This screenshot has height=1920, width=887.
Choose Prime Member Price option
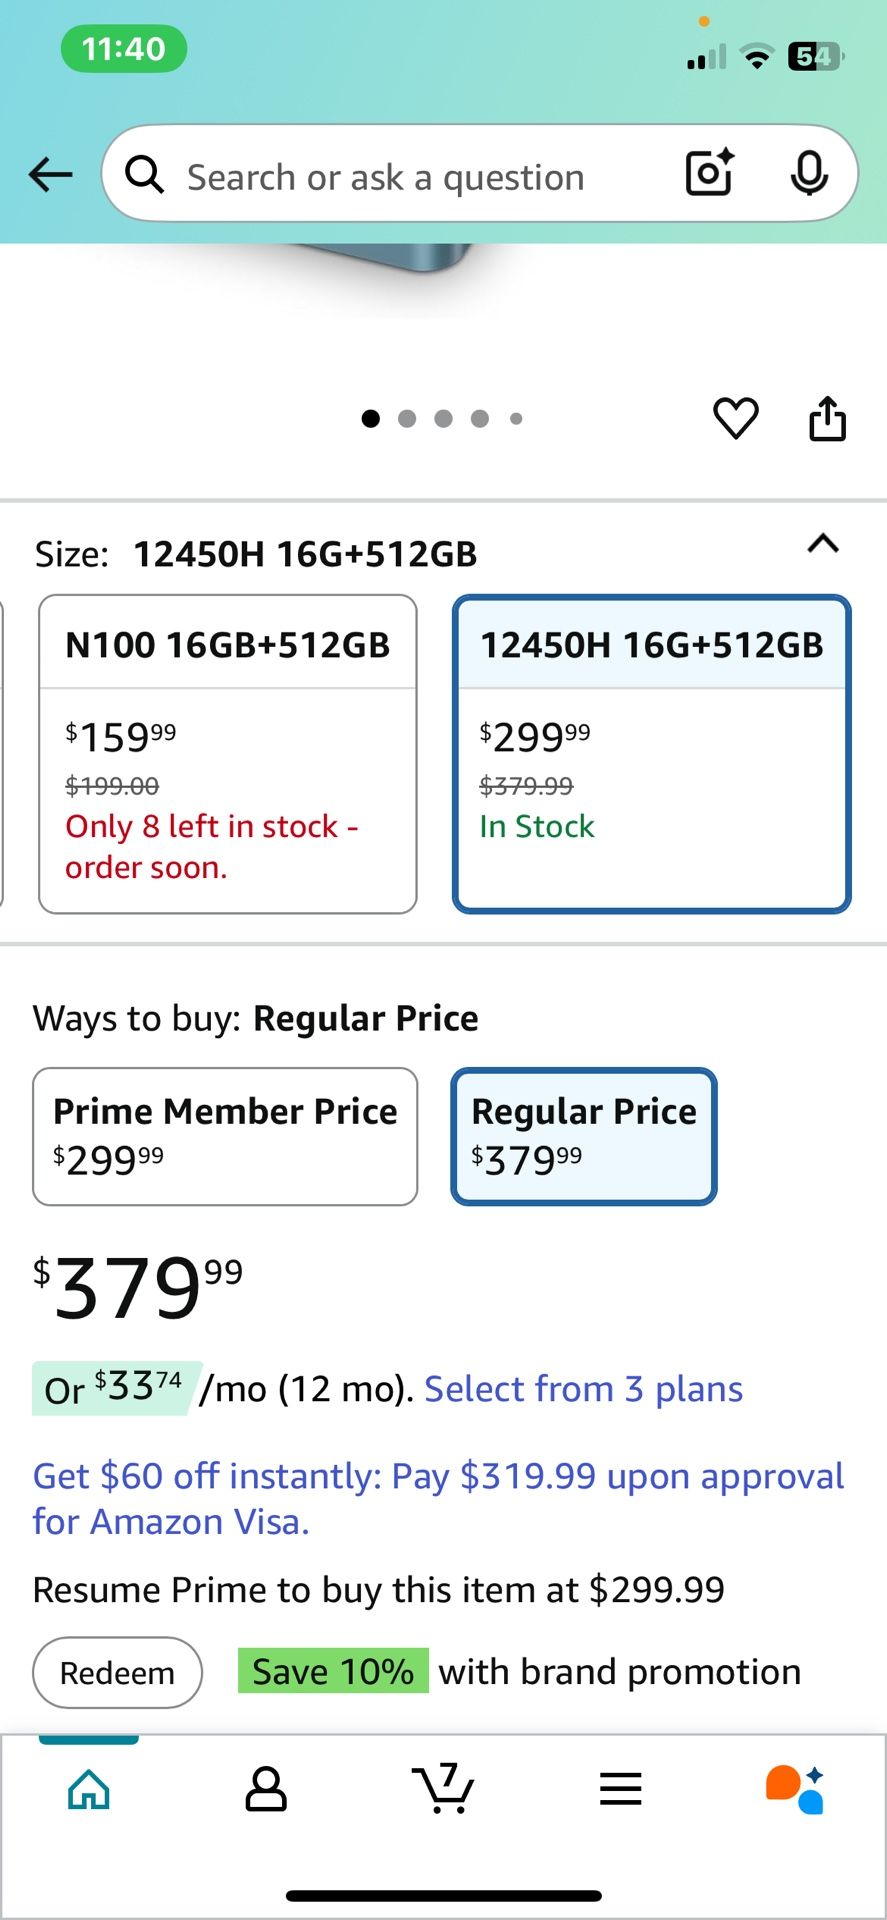tap(225, 1136)
